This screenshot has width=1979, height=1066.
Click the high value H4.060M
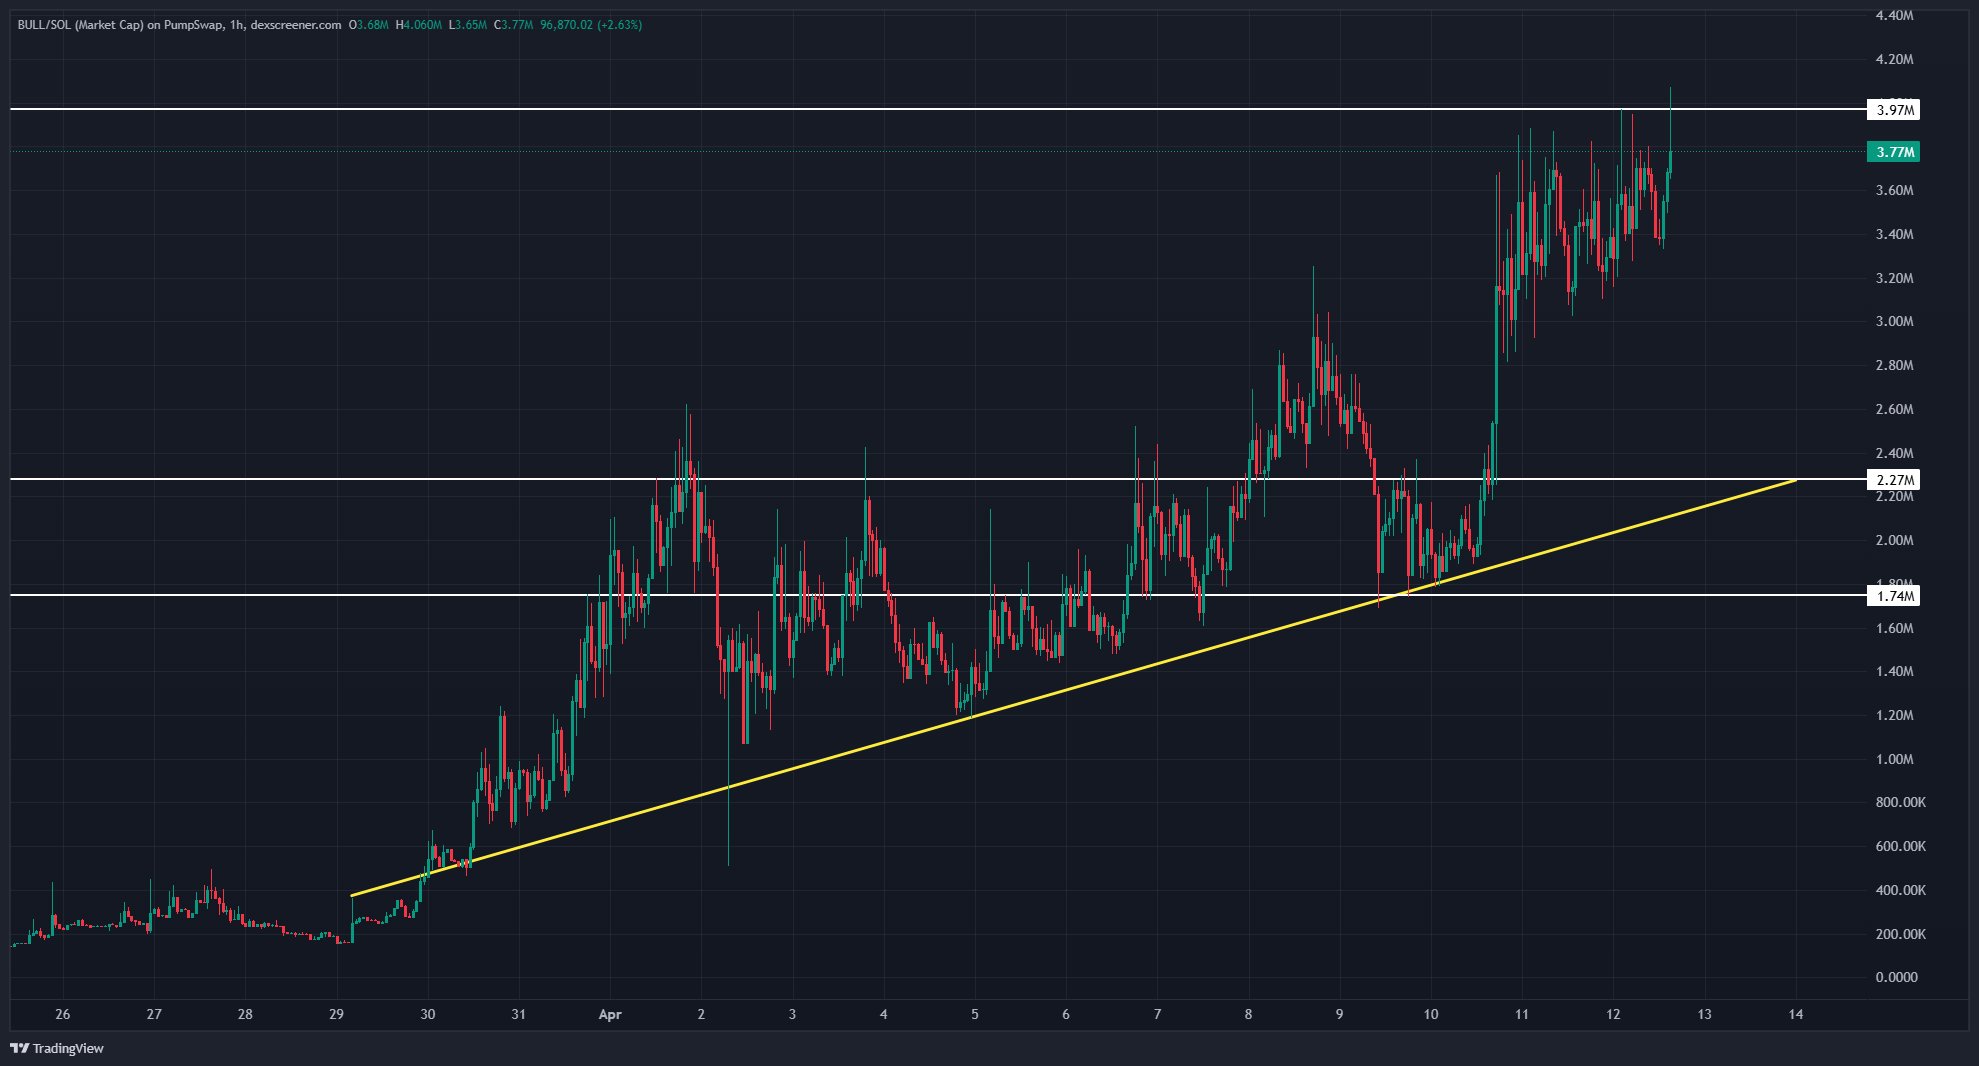point(419,25)
